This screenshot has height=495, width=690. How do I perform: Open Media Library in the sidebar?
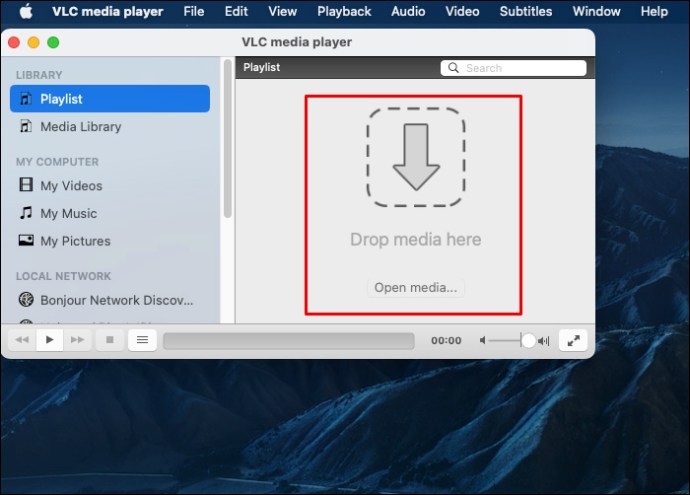[80, 127]
